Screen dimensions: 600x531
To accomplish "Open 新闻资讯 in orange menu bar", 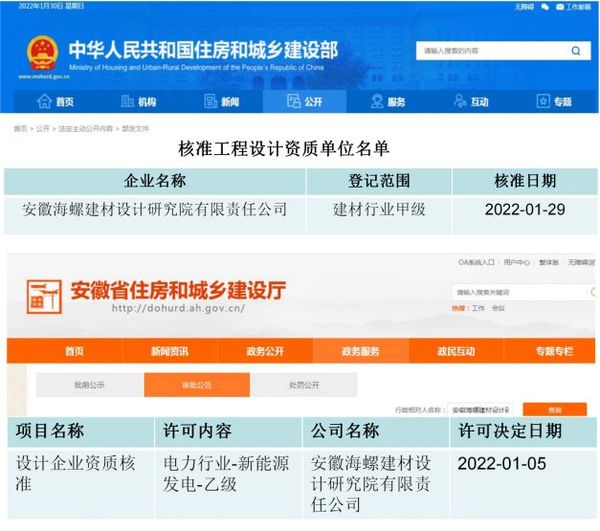I will pos(171,351).
